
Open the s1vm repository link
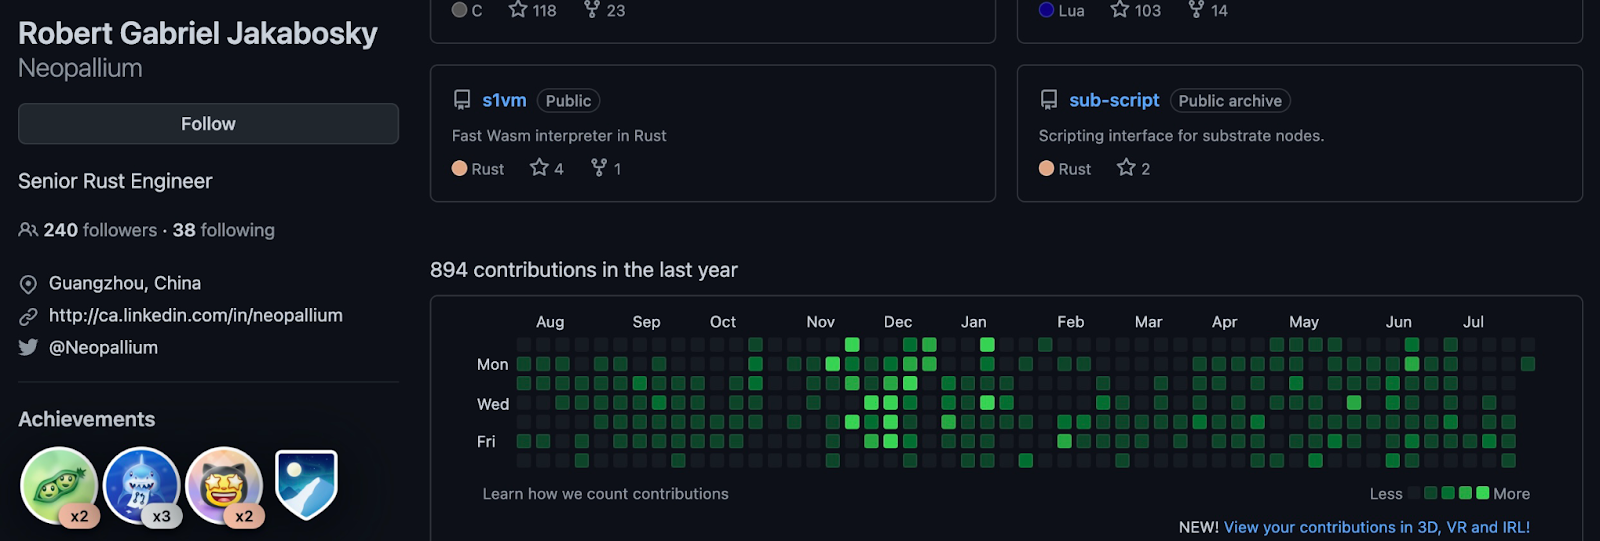(504, 100)
